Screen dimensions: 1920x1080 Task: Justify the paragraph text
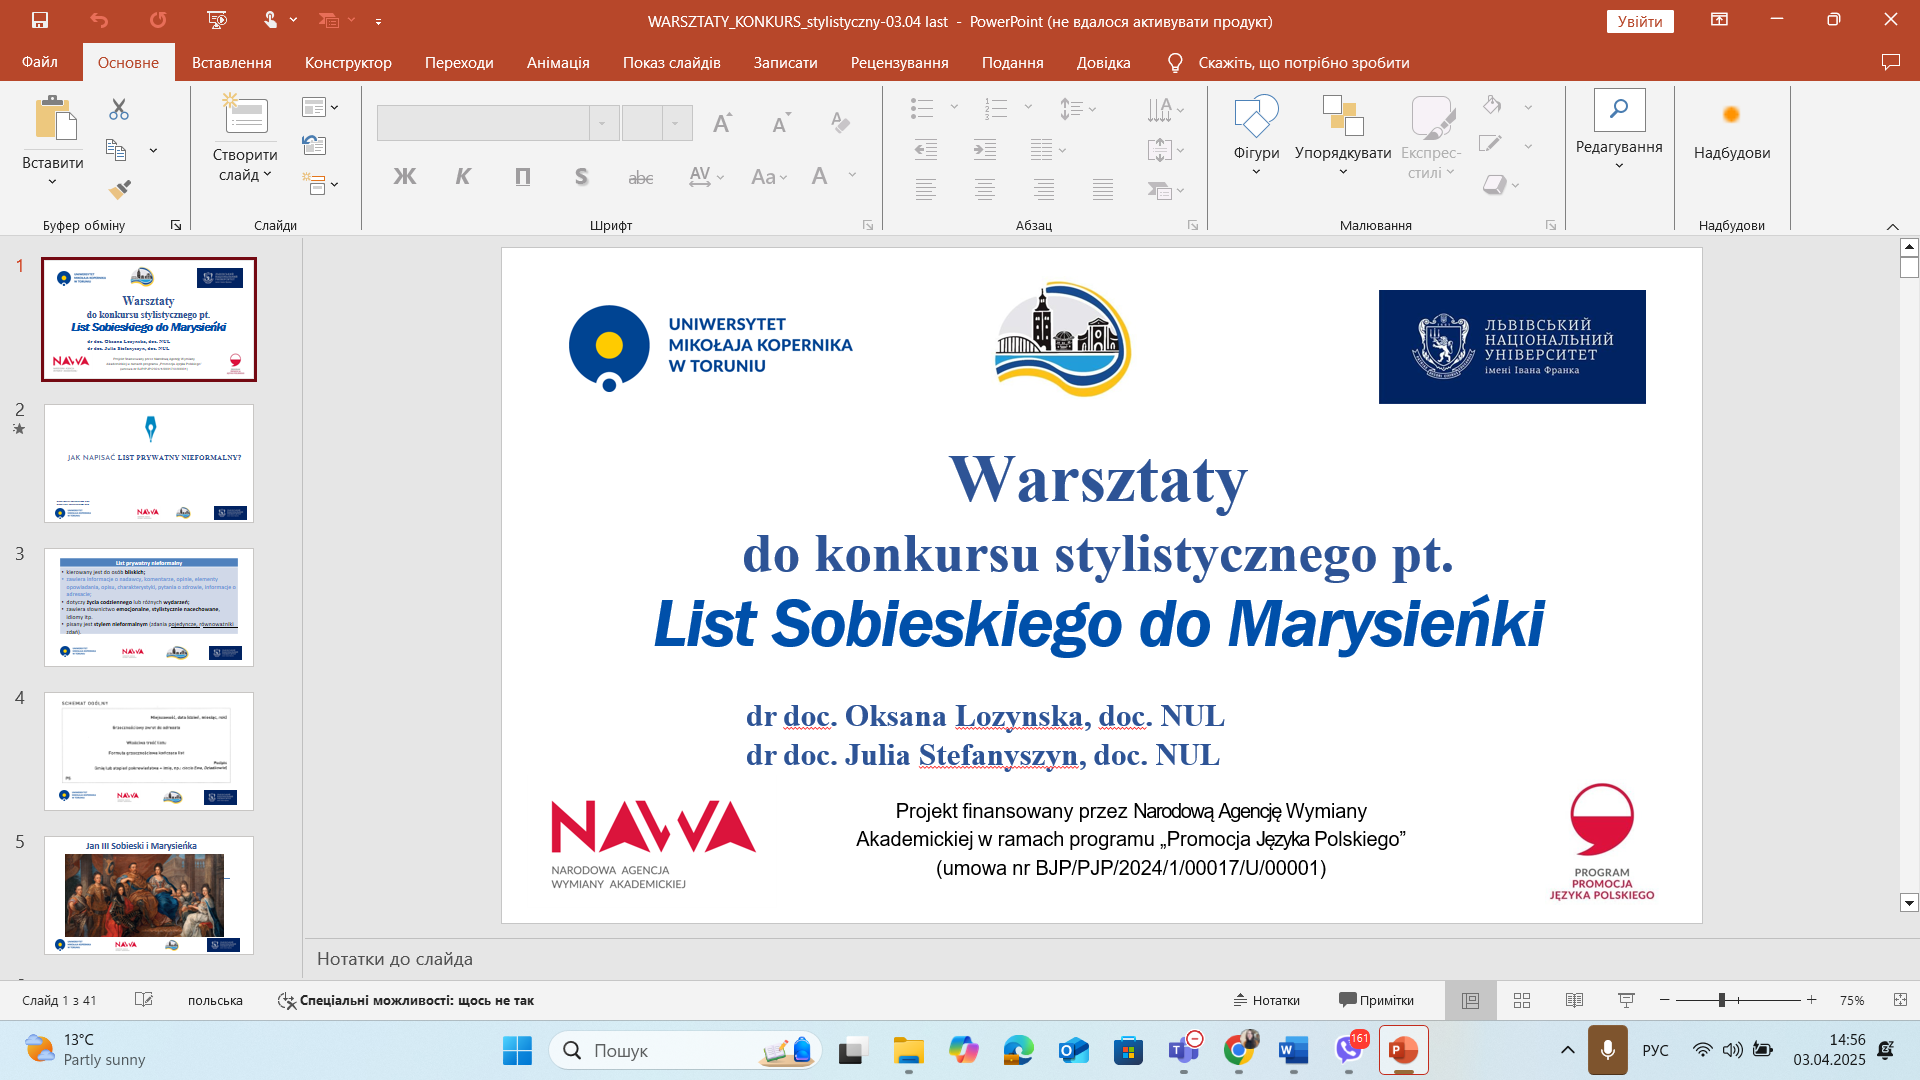[x=1103, y=189]
